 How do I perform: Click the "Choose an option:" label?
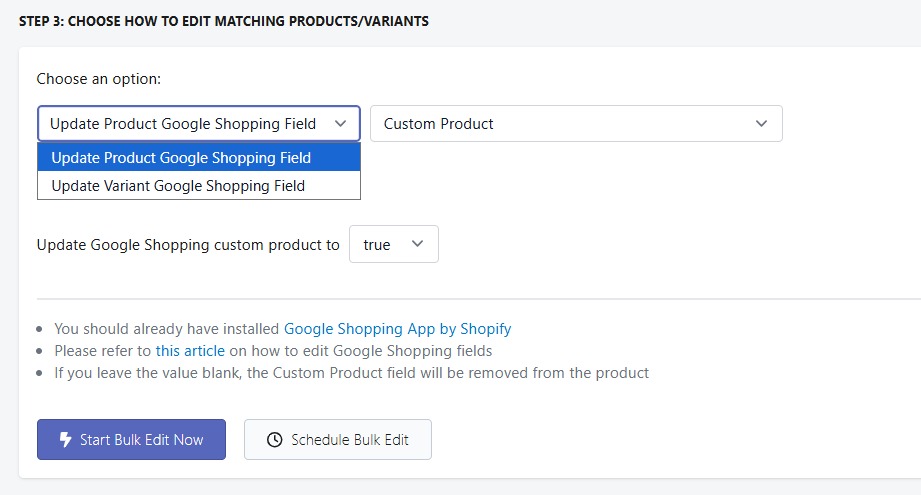(x=98, y=78)
